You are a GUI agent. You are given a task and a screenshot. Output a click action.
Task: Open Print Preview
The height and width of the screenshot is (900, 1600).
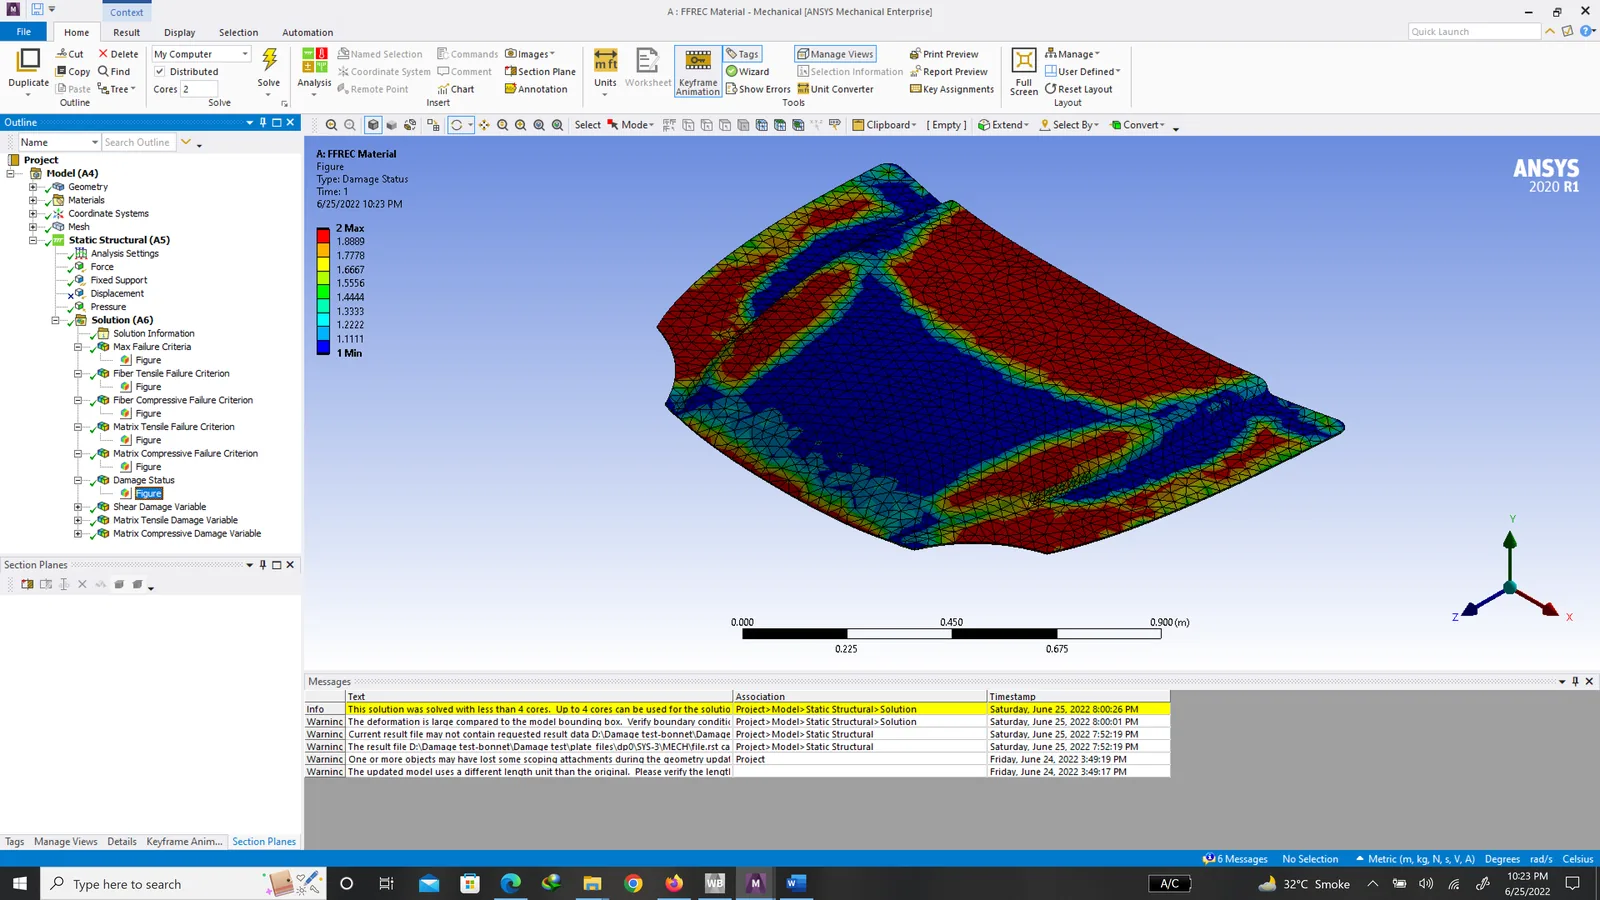coord(944,54)
